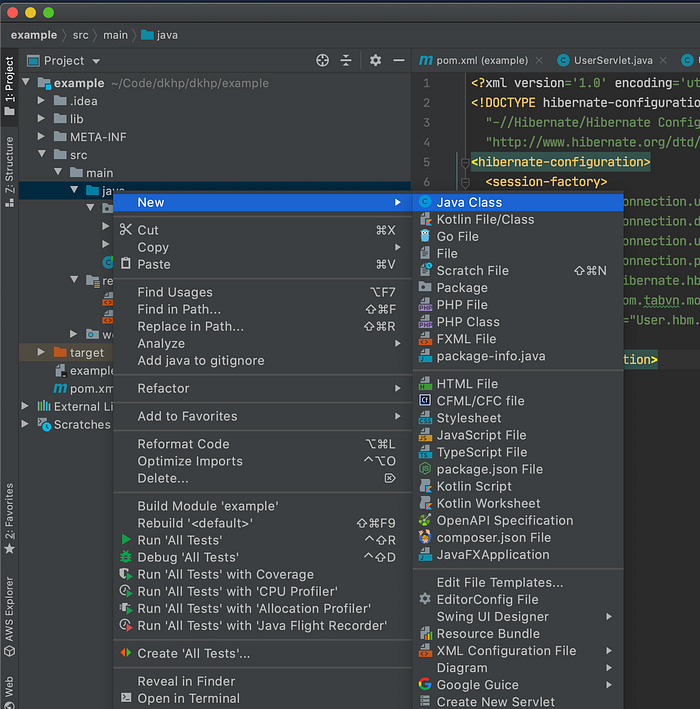Screen dimensions: 700x709
Task: Click 'main' breadcrumb segment
Action: coord(115,35)
